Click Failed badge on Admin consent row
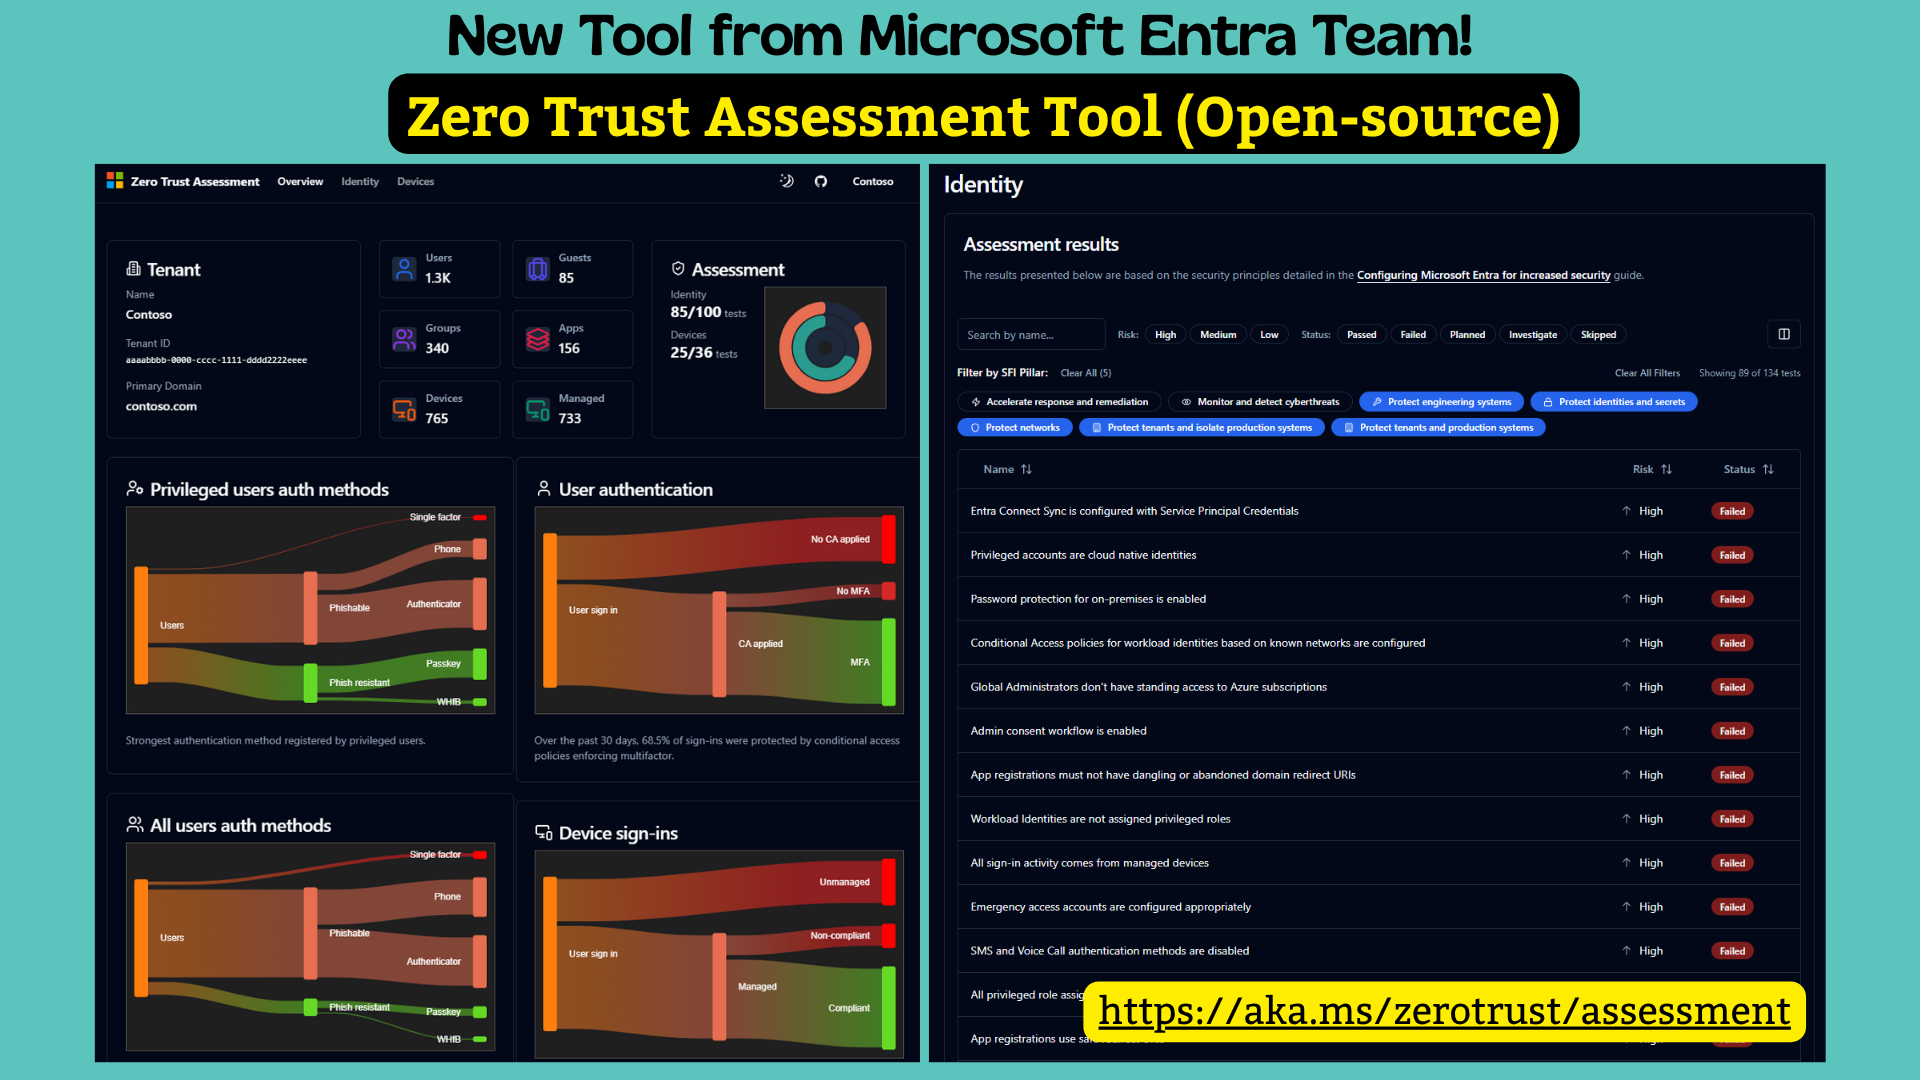The width and height of the screenshot is (1920, 1080). coord(1732,731)
